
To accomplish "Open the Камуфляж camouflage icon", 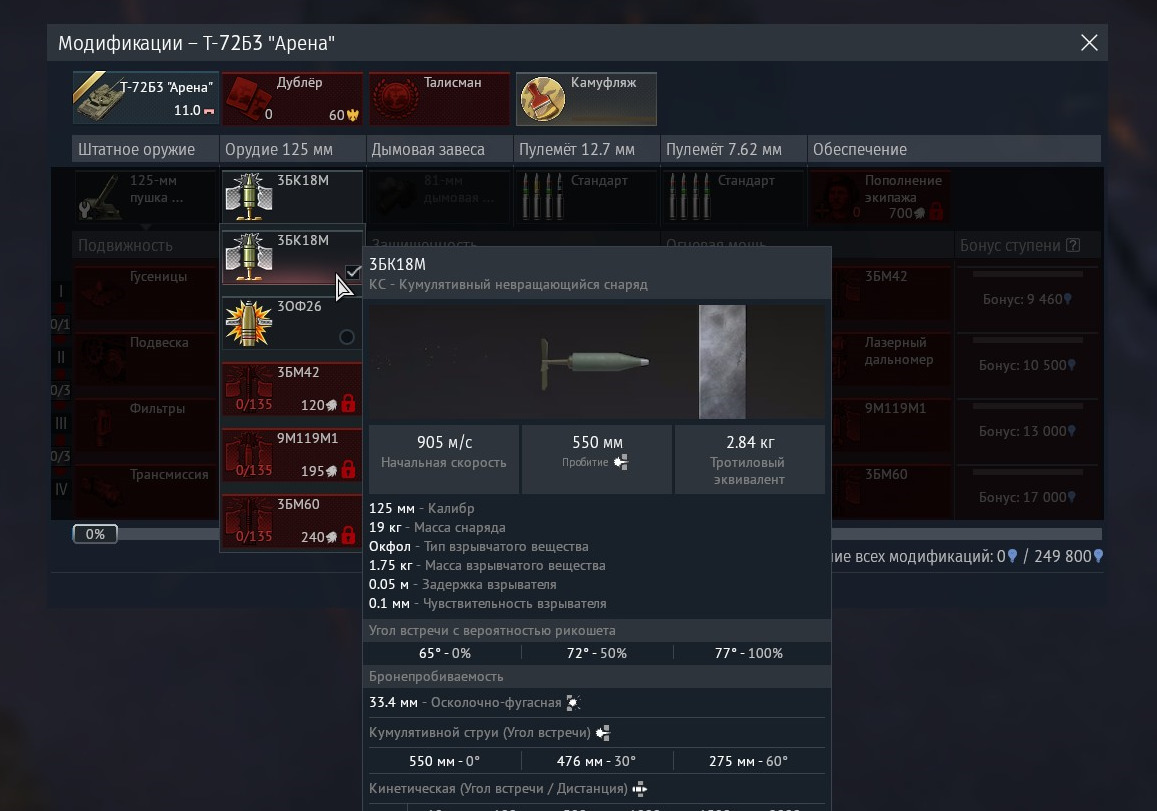I will click(x=542, y=99).
